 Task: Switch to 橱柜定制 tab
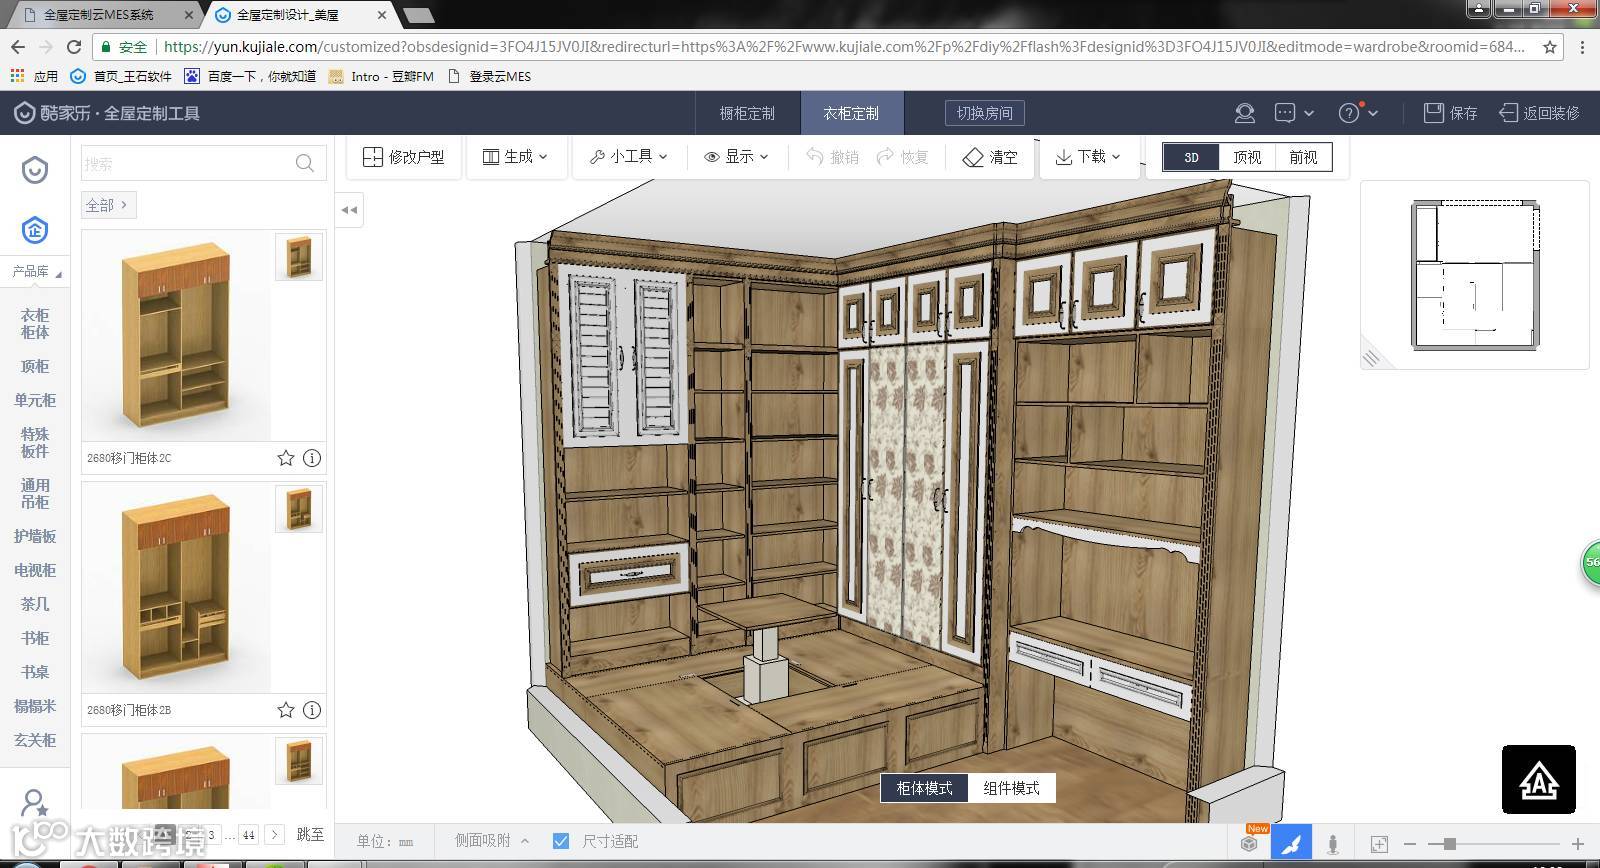tap(747, 113)
